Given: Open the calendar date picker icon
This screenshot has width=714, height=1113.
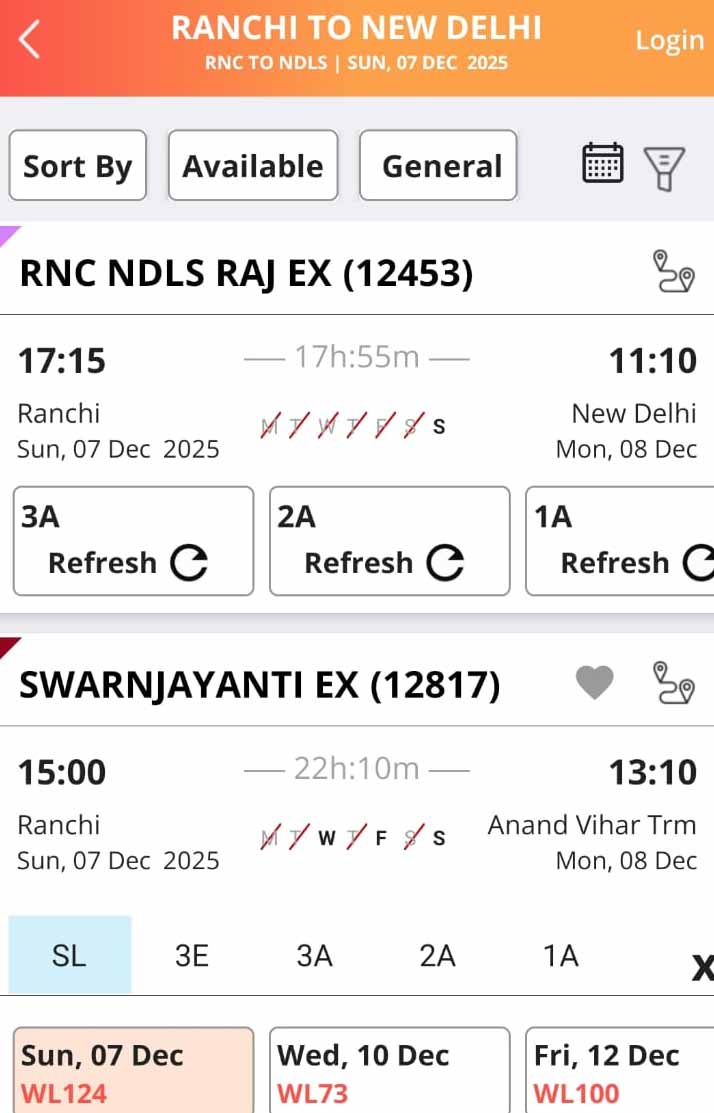Looking at the screenshot, I should [x=602, y=163].
